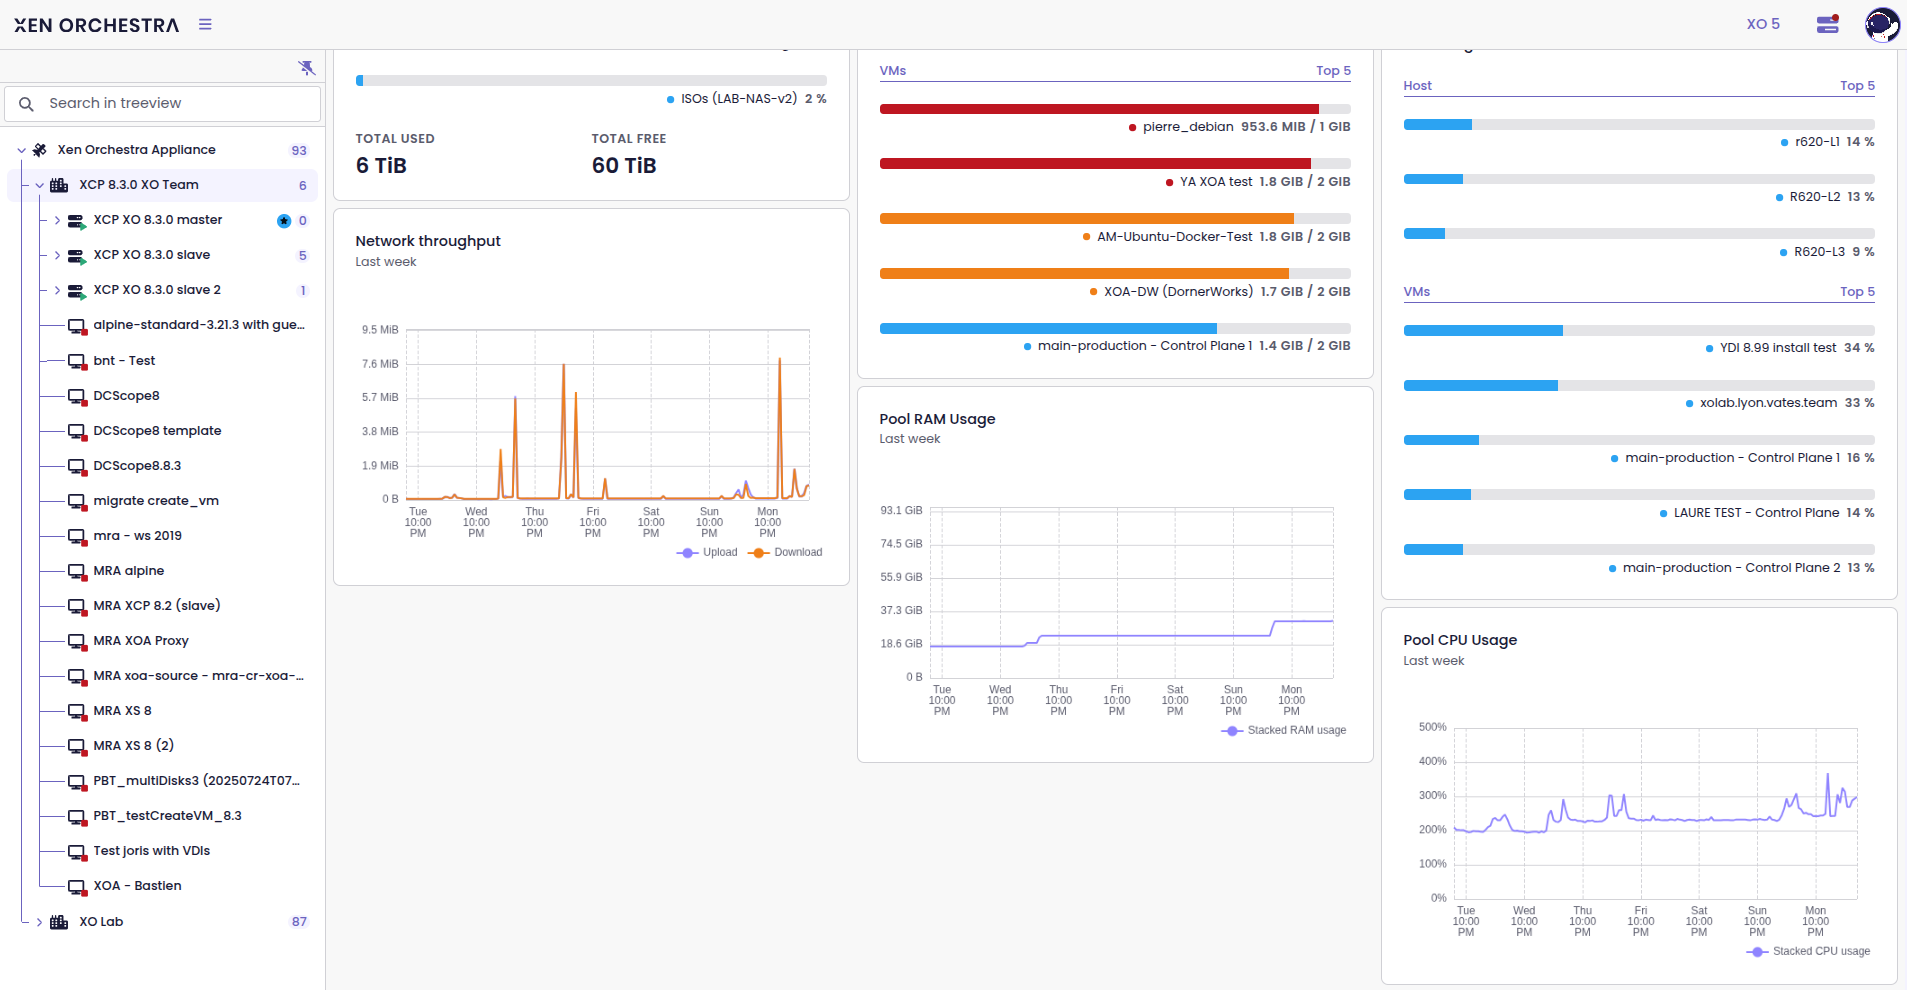Click the MRA alpine VM icon
1907x990 pixels.
[x=77, y=571]
